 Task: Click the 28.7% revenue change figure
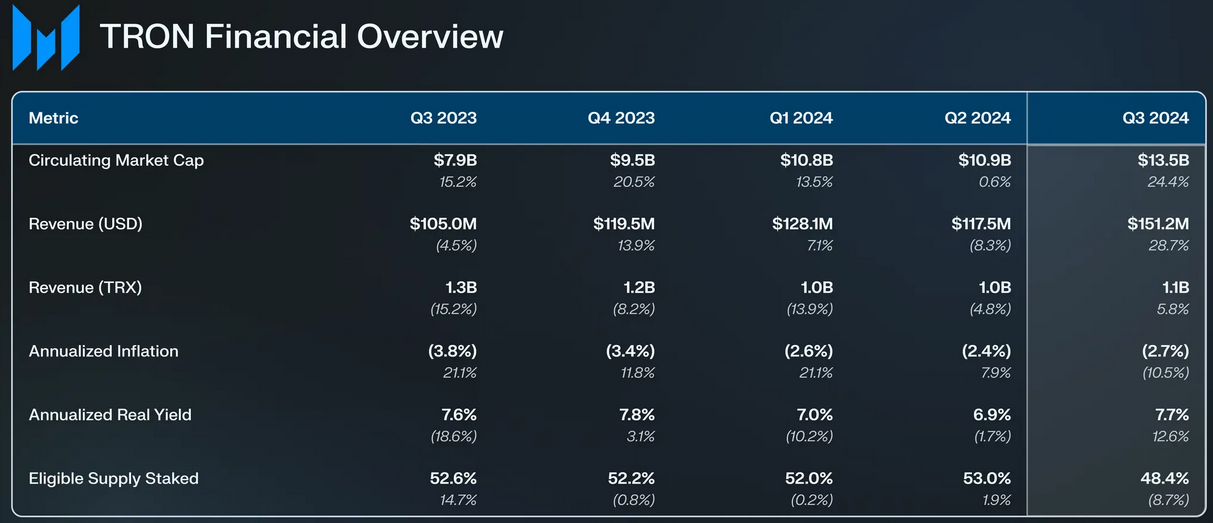(x=1169, y=245)
